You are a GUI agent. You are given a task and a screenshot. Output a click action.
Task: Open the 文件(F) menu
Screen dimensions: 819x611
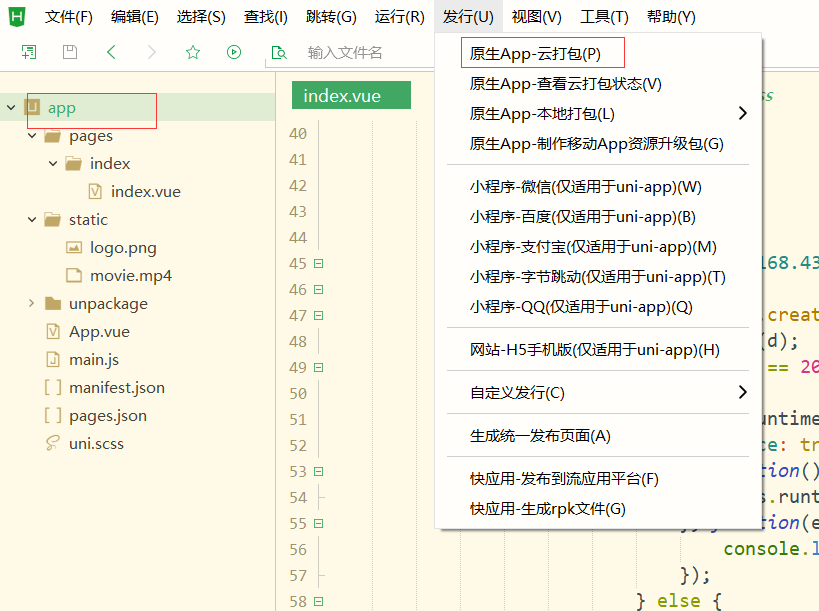click(x=68, y=17)
